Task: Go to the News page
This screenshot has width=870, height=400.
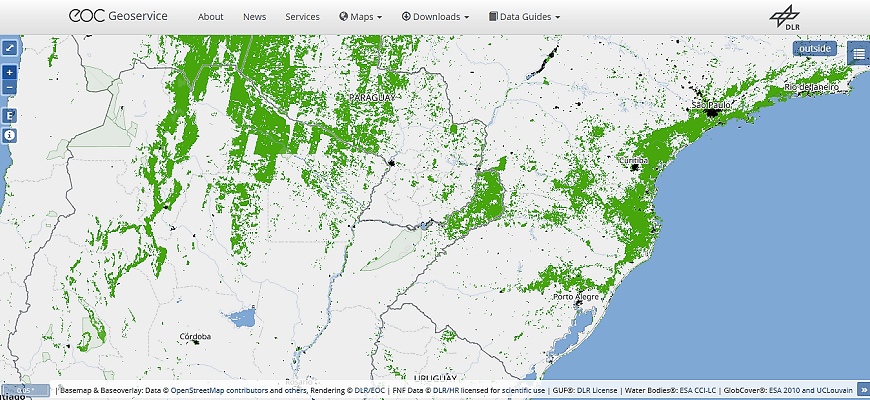Action: point(254,17)
